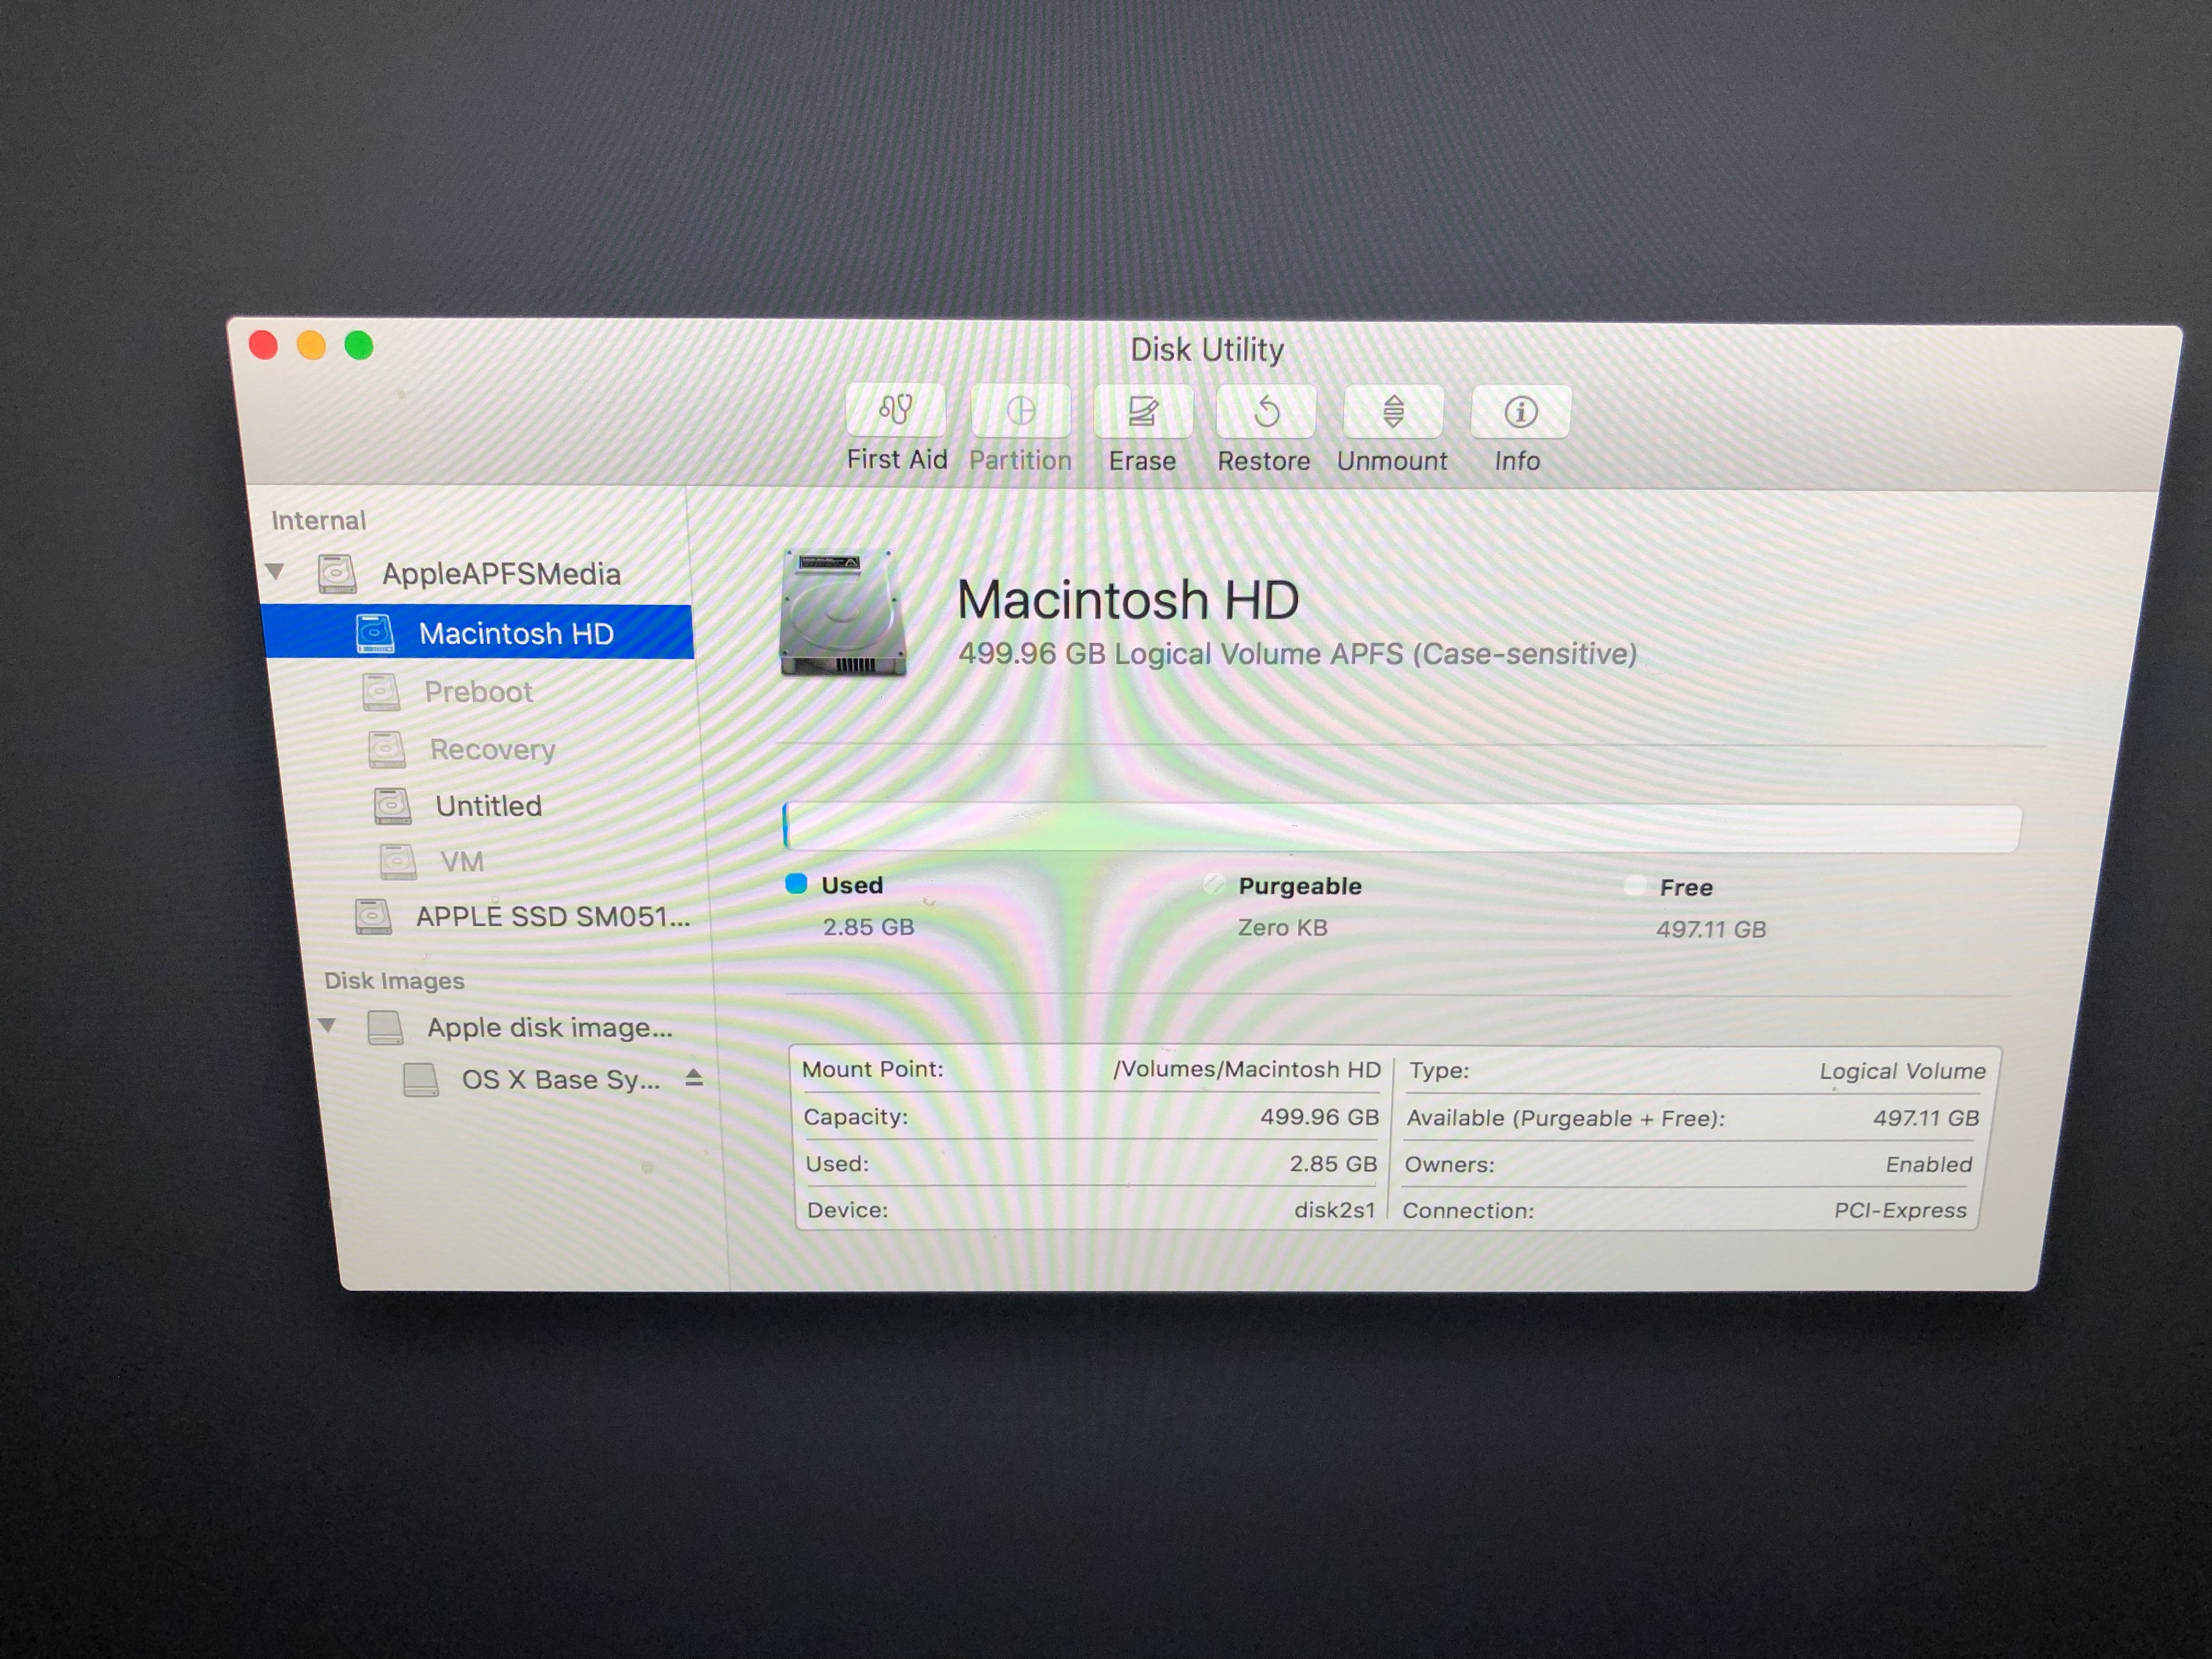
Task: Click the Partition label
Action: coord(1020,460)
